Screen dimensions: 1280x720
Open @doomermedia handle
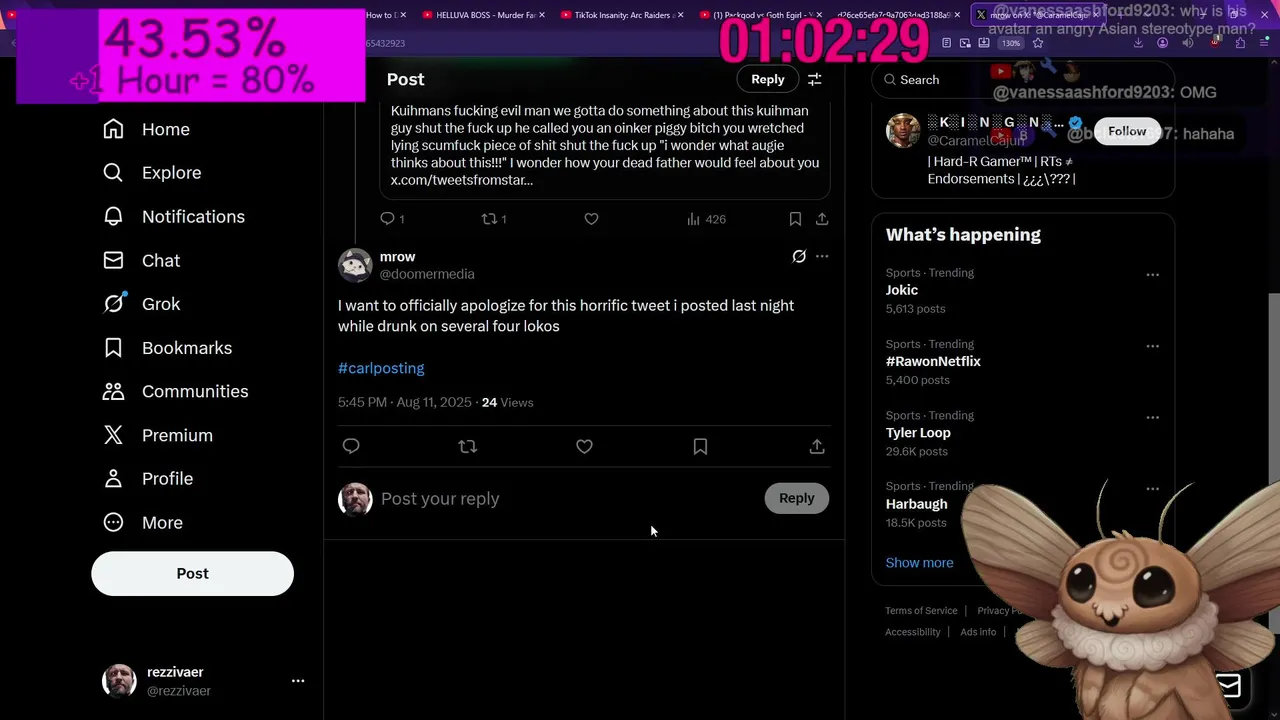[427, 274]
